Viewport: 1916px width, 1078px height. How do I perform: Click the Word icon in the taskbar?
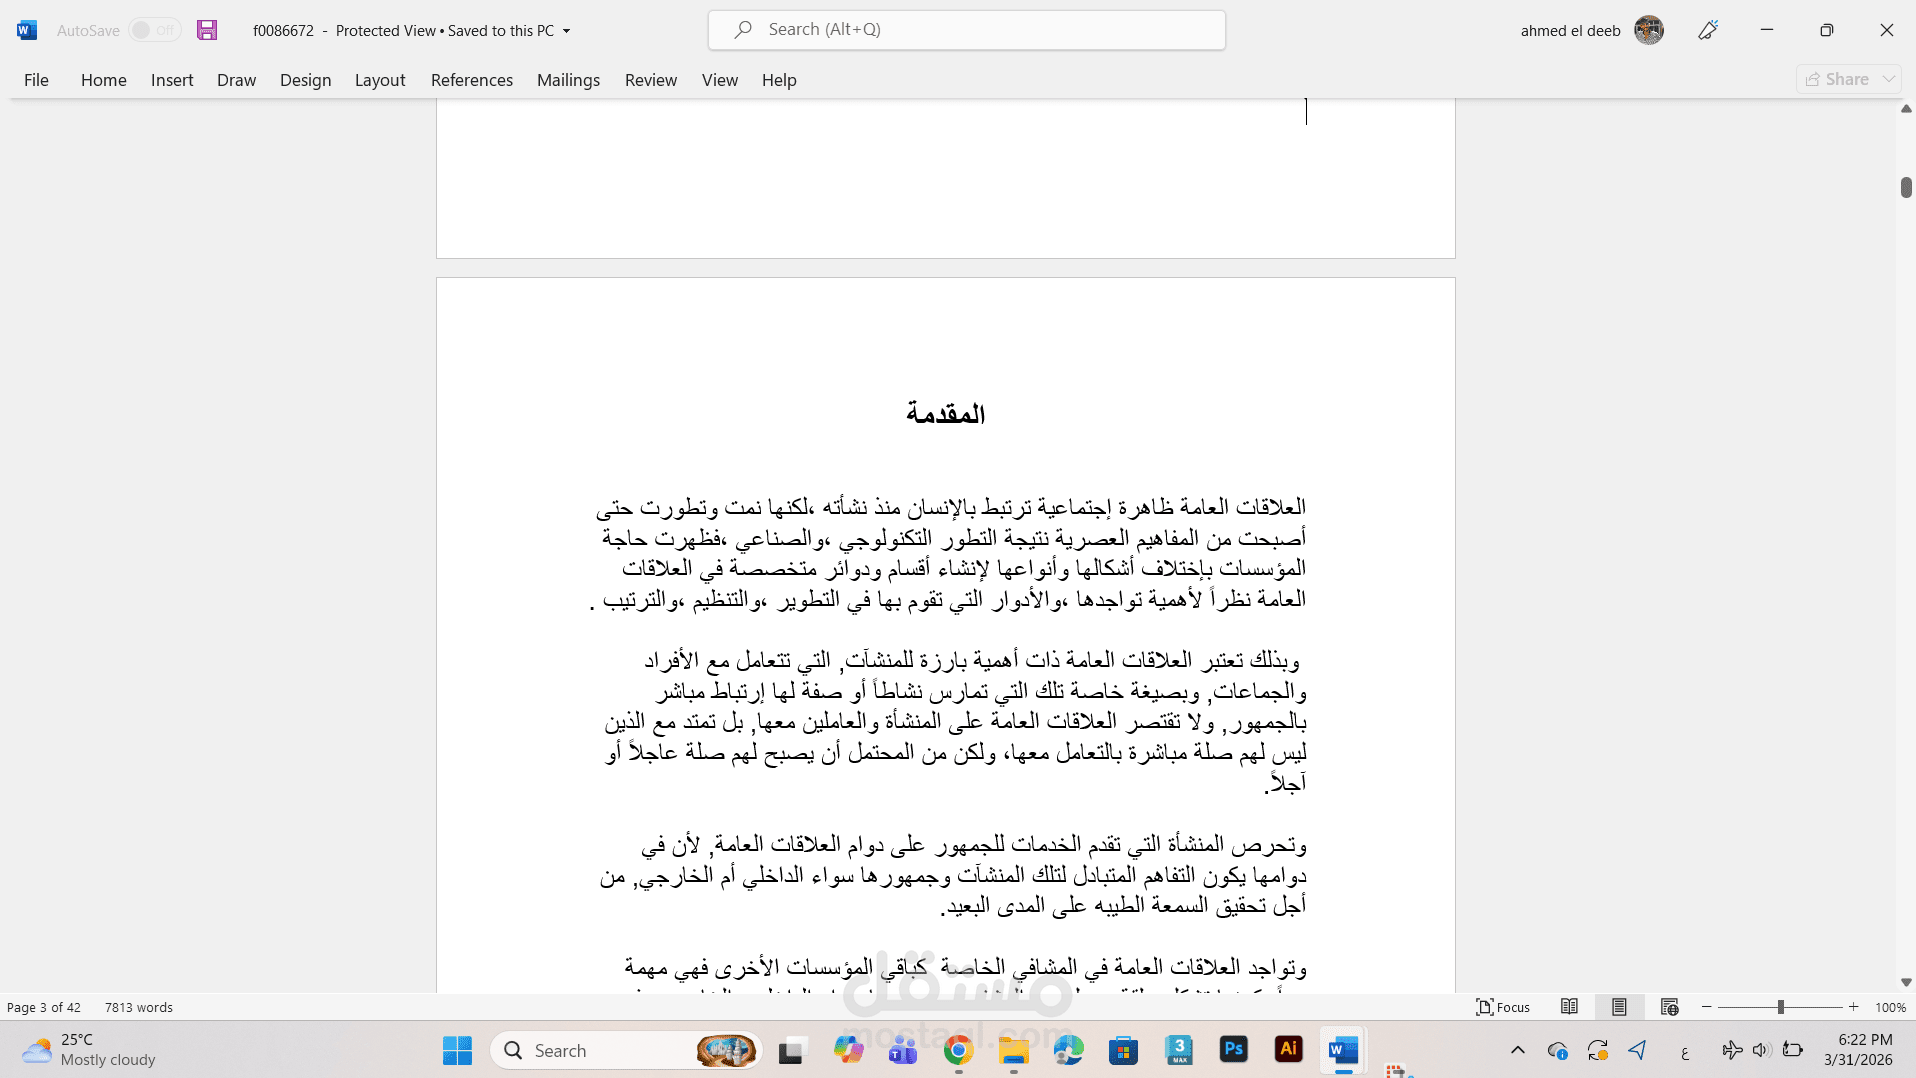coord(1344,1050)
